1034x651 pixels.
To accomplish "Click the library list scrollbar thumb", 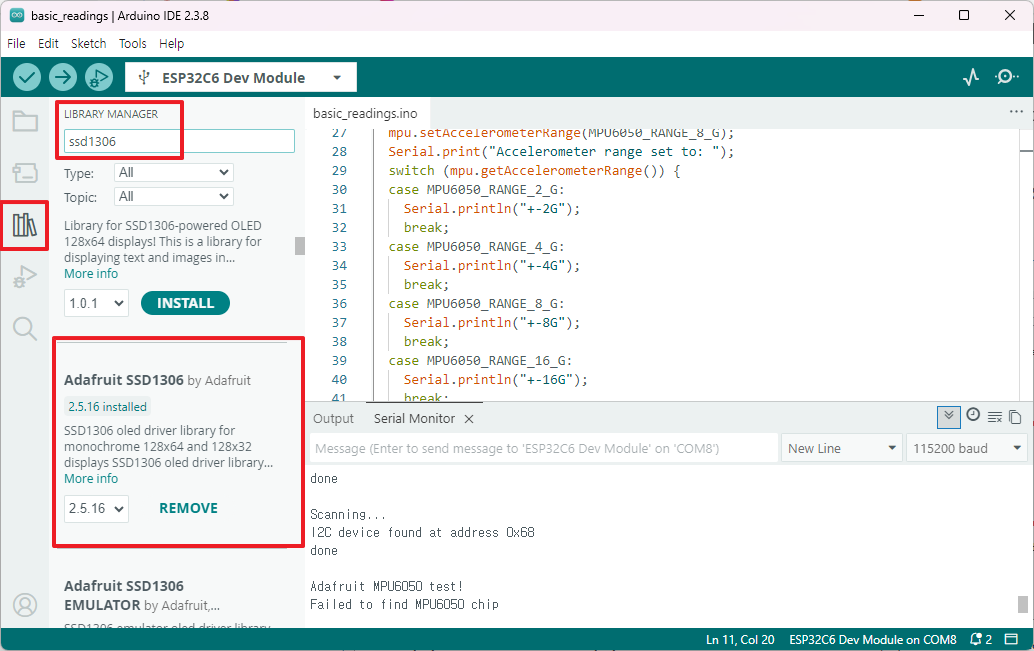I will point(300,245).
